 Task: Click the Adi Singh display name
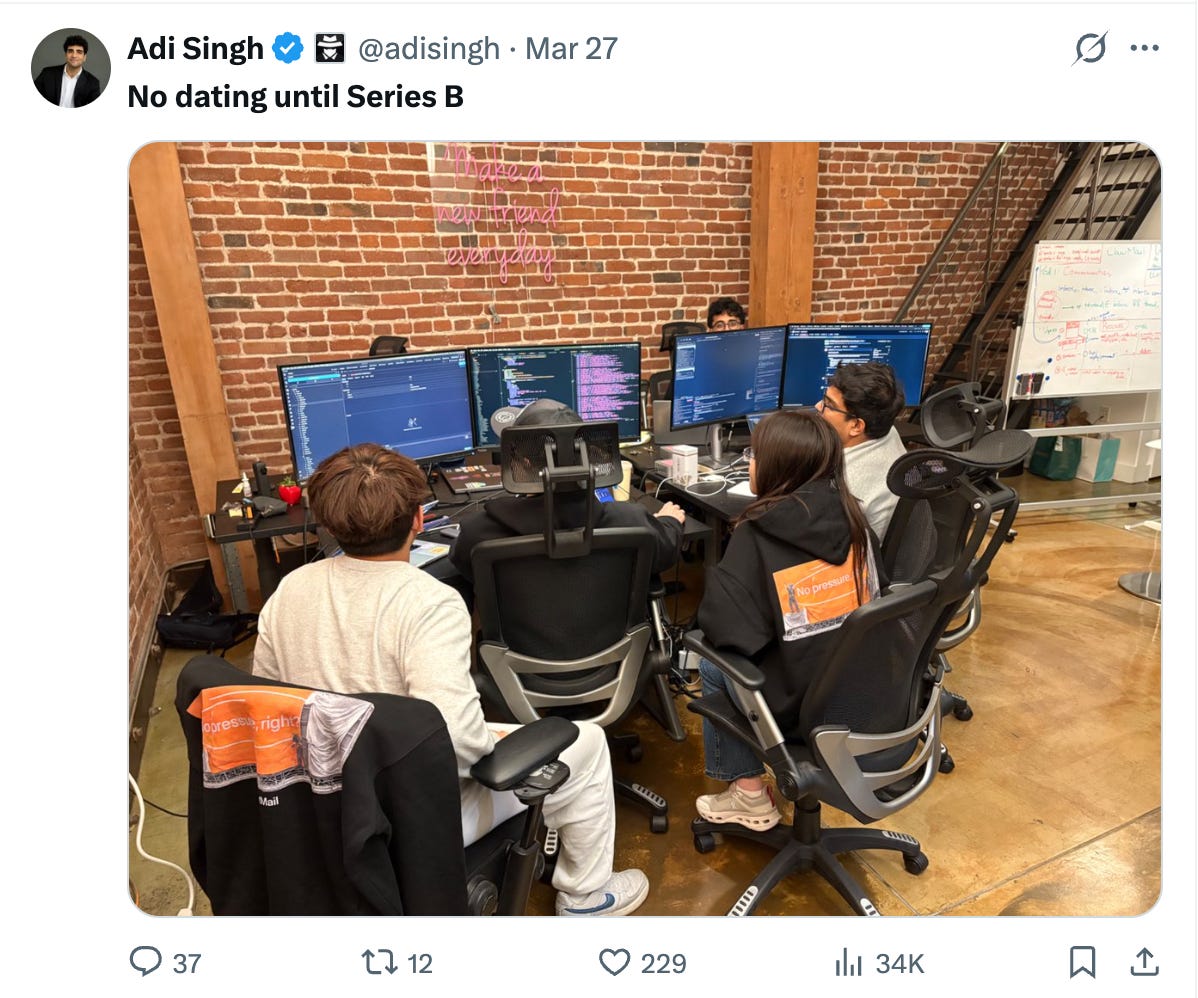(195, 49)
